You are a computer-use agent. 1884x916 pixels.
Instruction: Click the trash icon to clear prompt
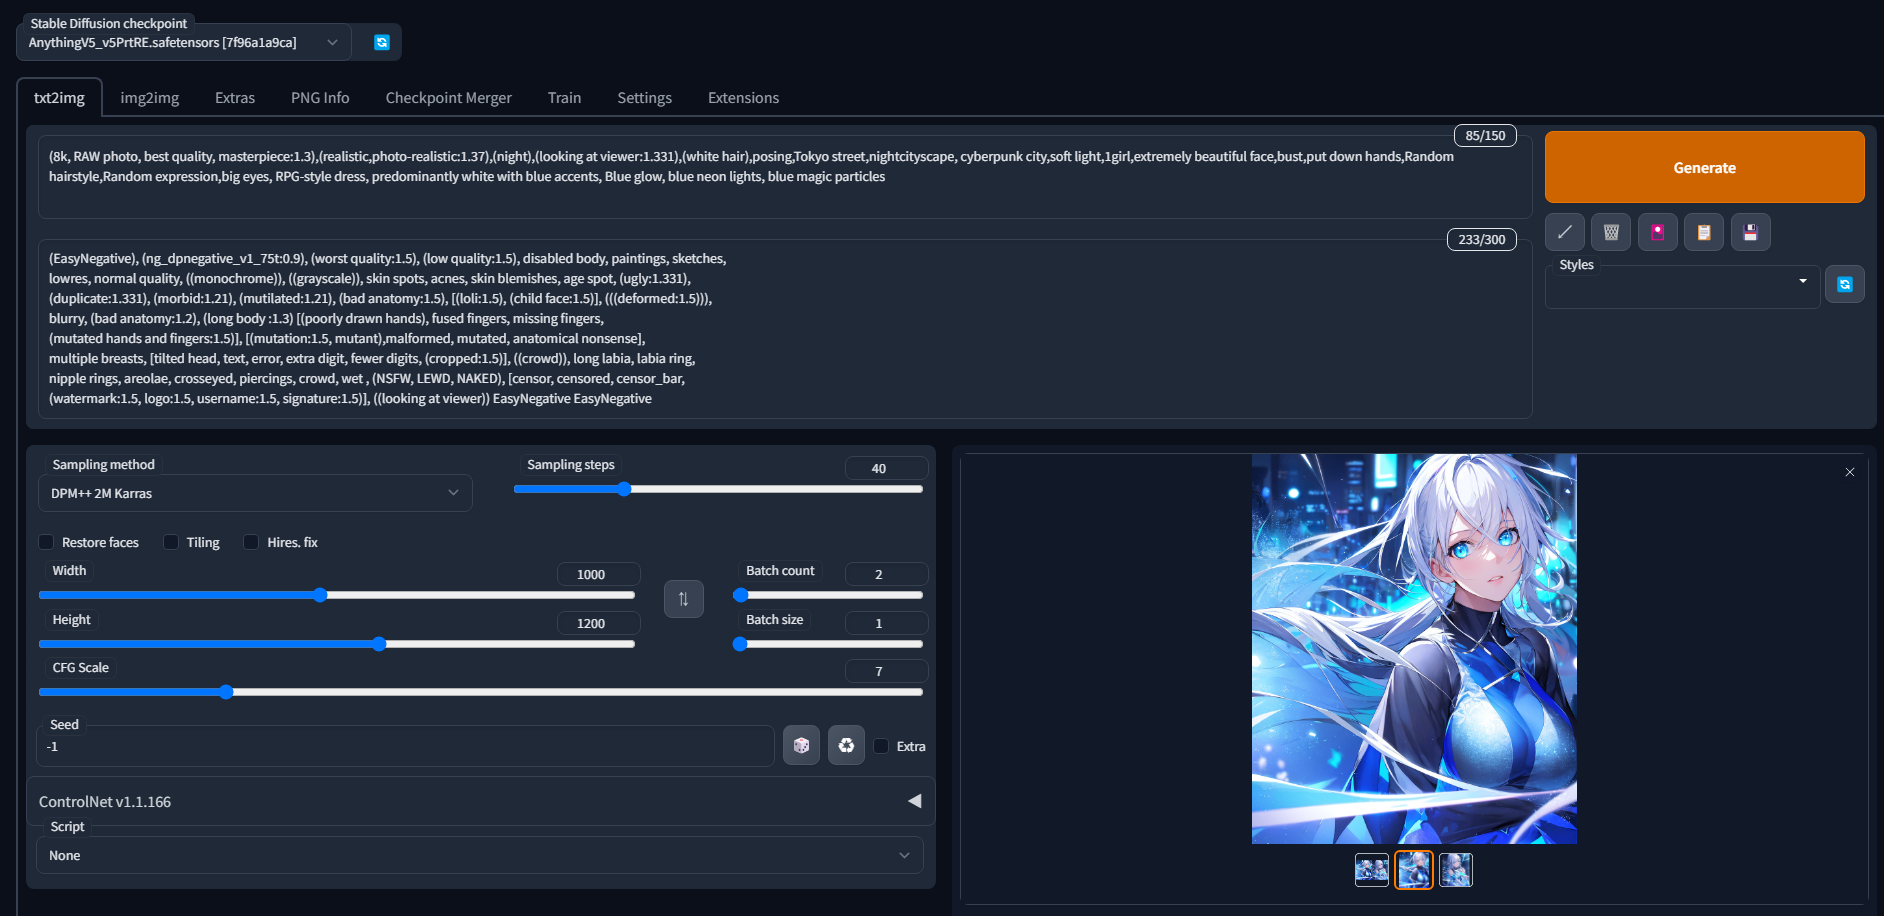tap(1611, 232)
